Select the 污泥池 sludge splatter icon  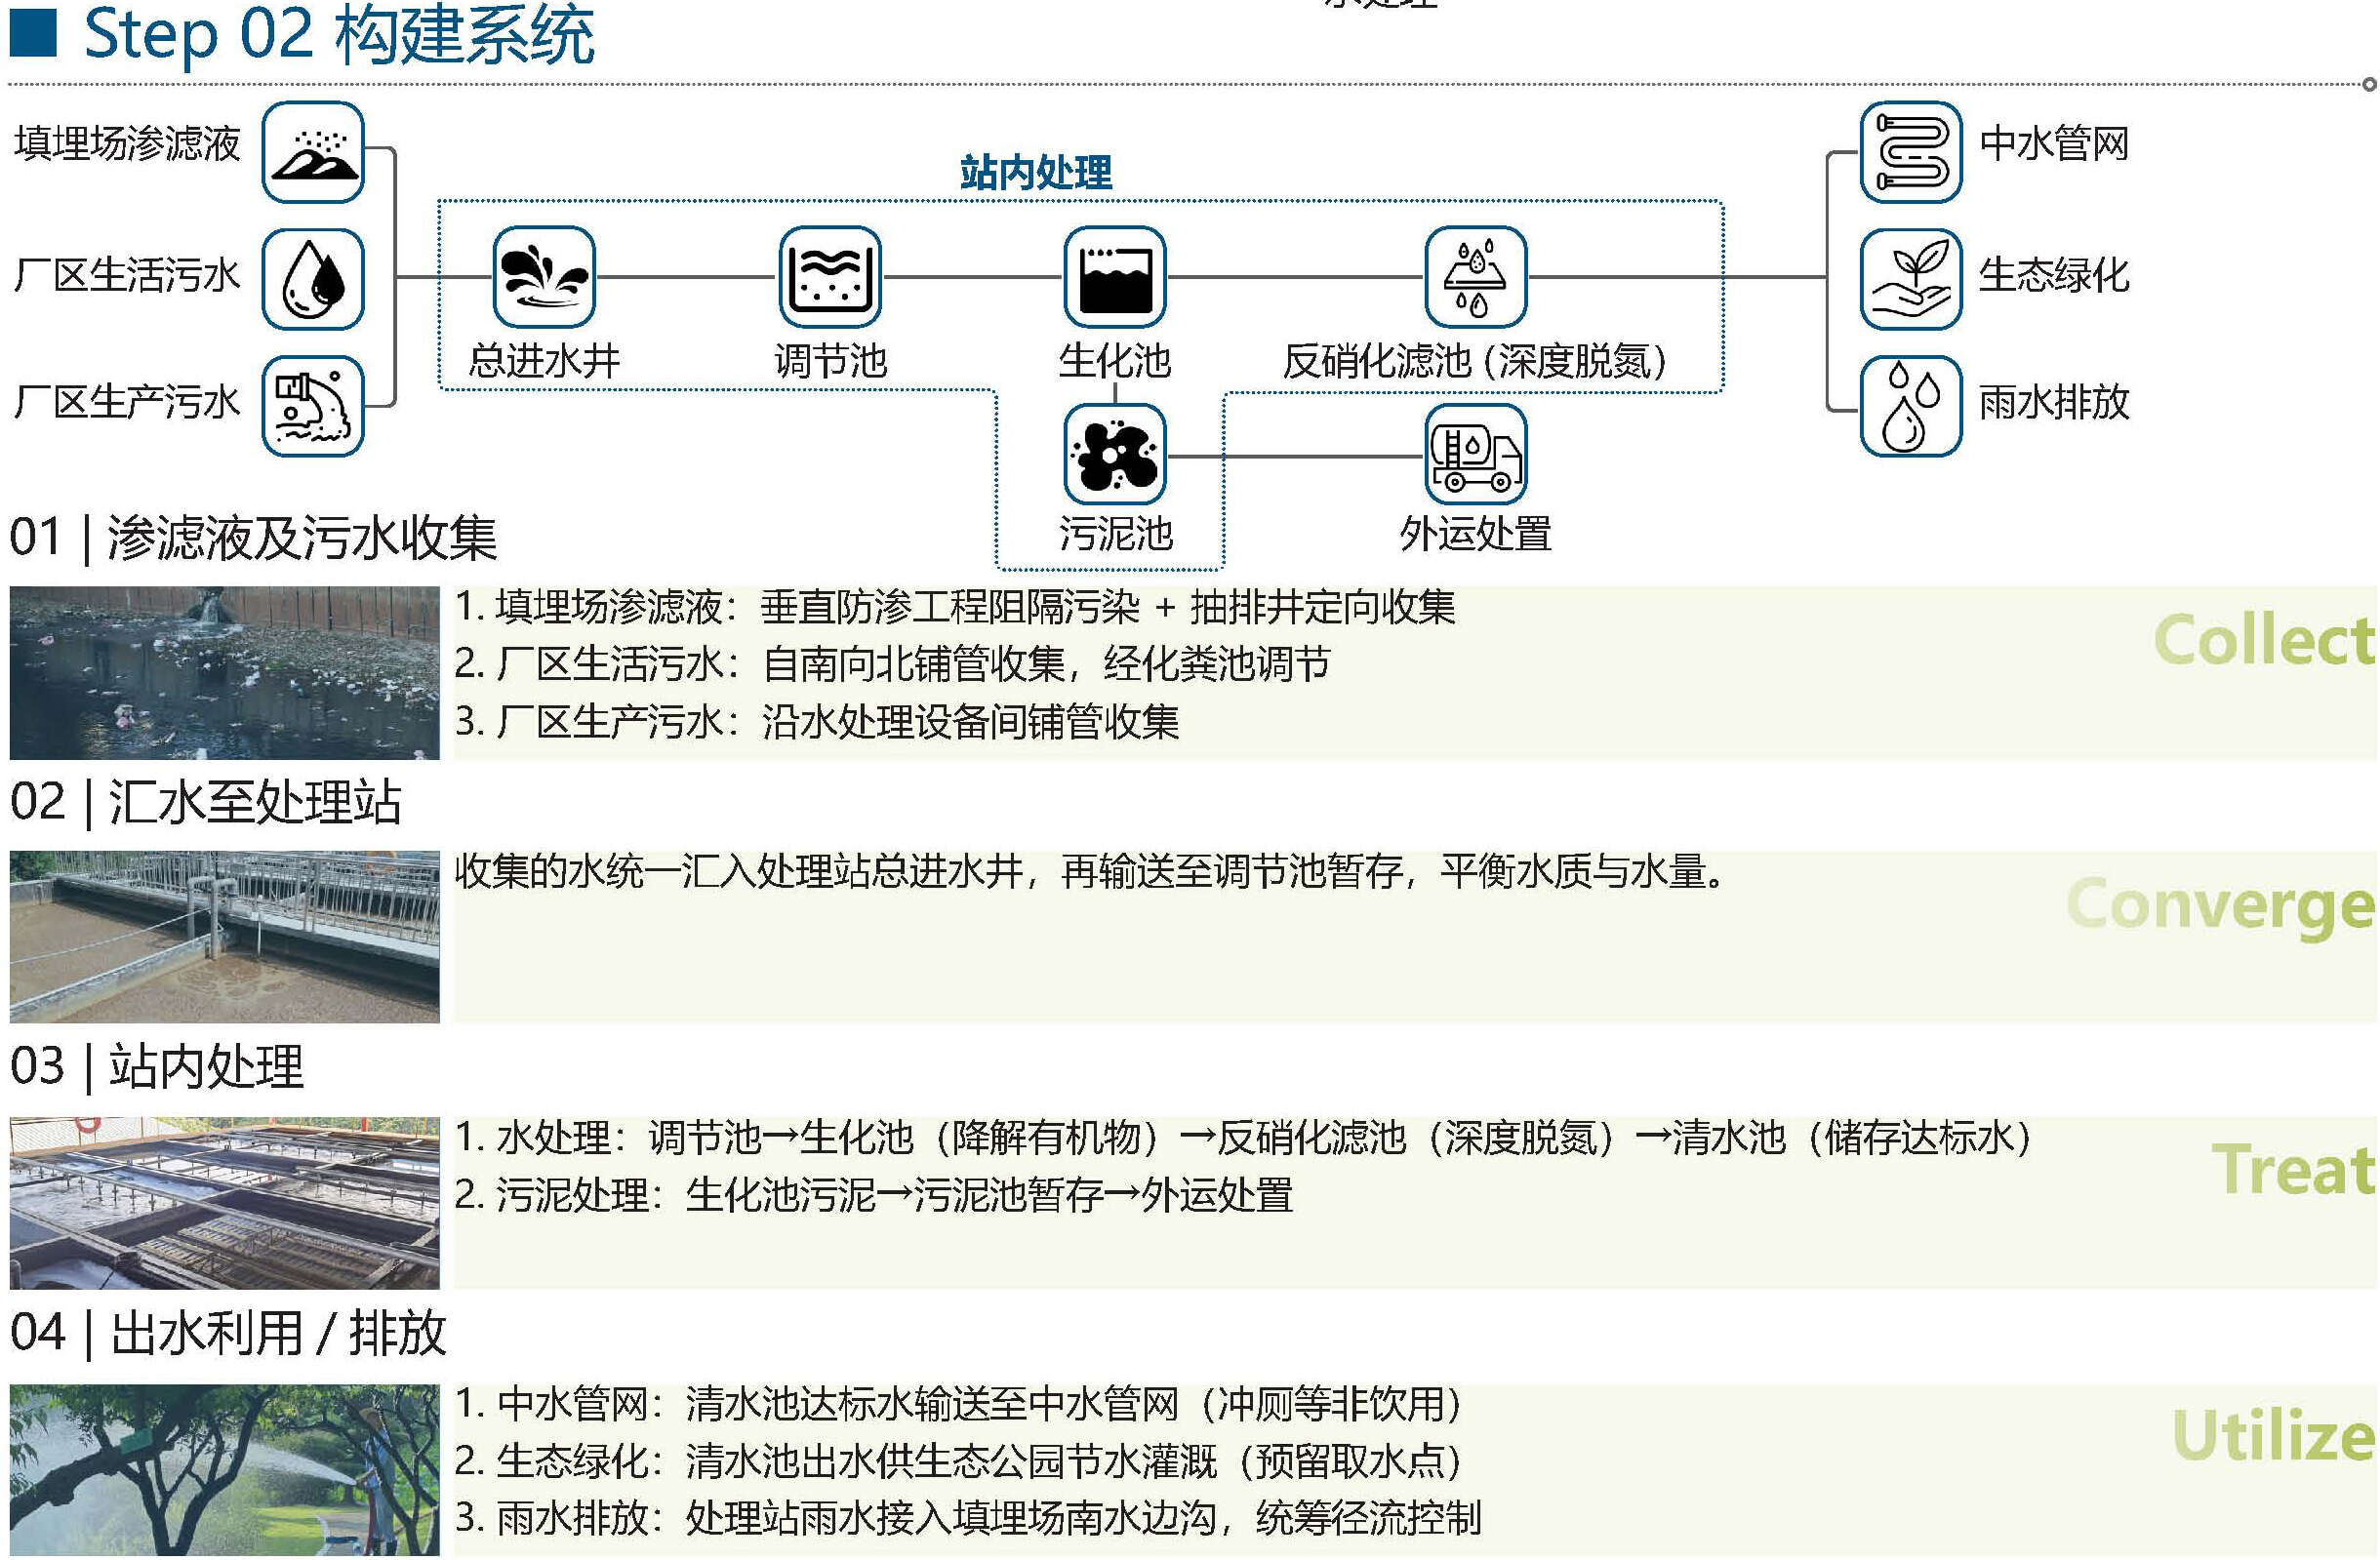1114,454
